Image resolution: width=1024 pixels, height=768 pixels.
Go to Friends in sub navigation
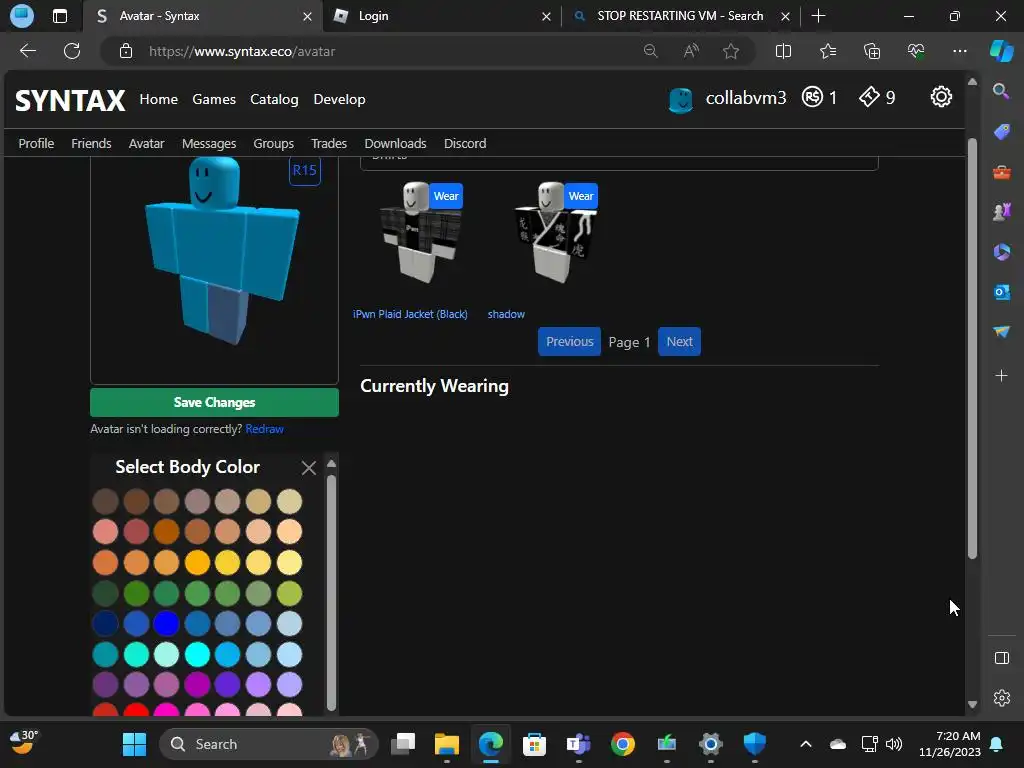(91, 143)
